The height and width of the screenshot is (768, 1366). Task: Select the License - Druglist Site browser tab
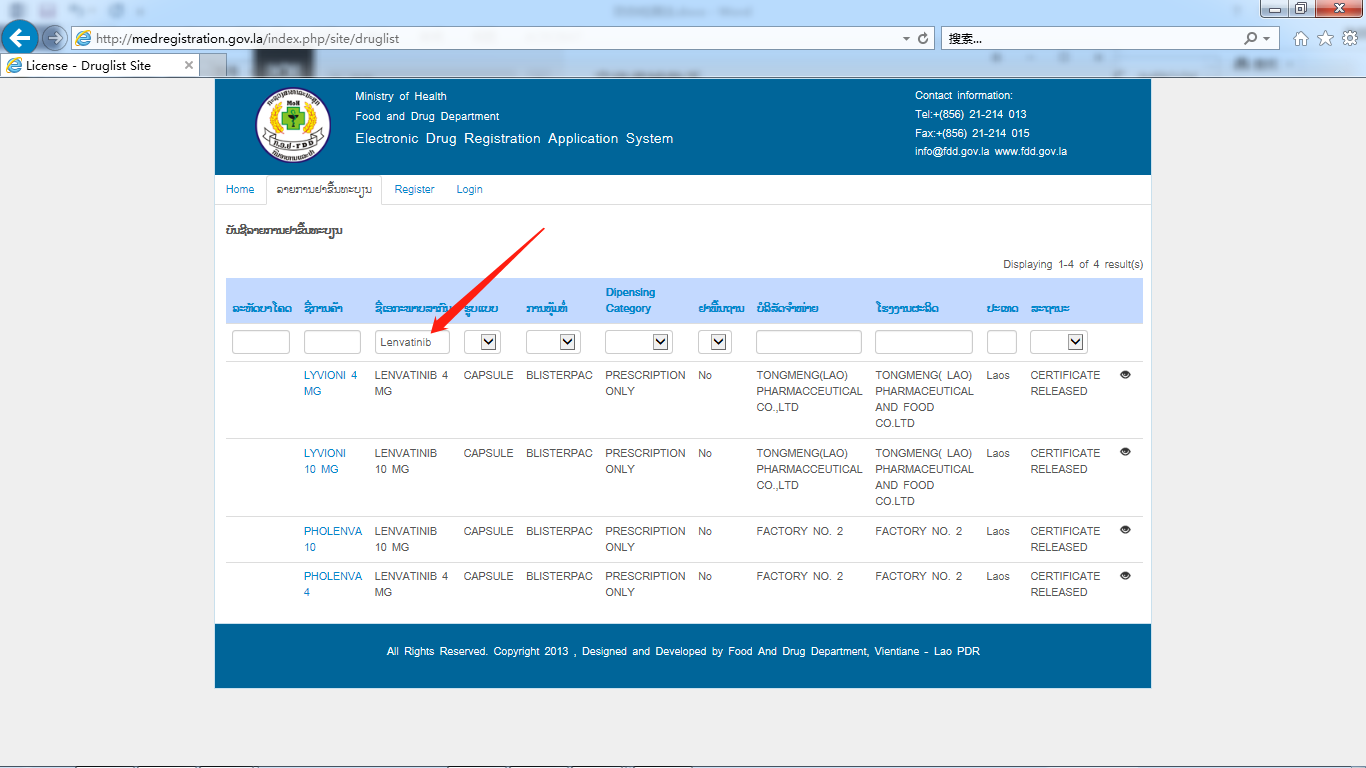(x=90, y=65)
